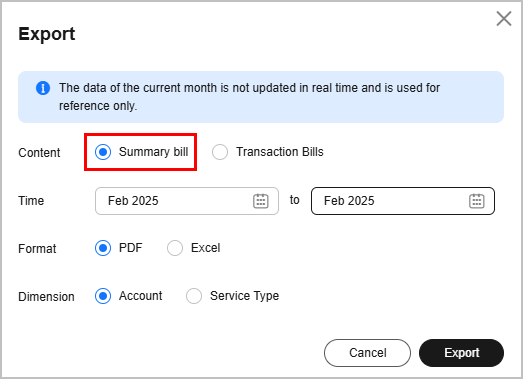Click the PDF option label
Screen dimensions: 523x379
[x=131, y=248]
